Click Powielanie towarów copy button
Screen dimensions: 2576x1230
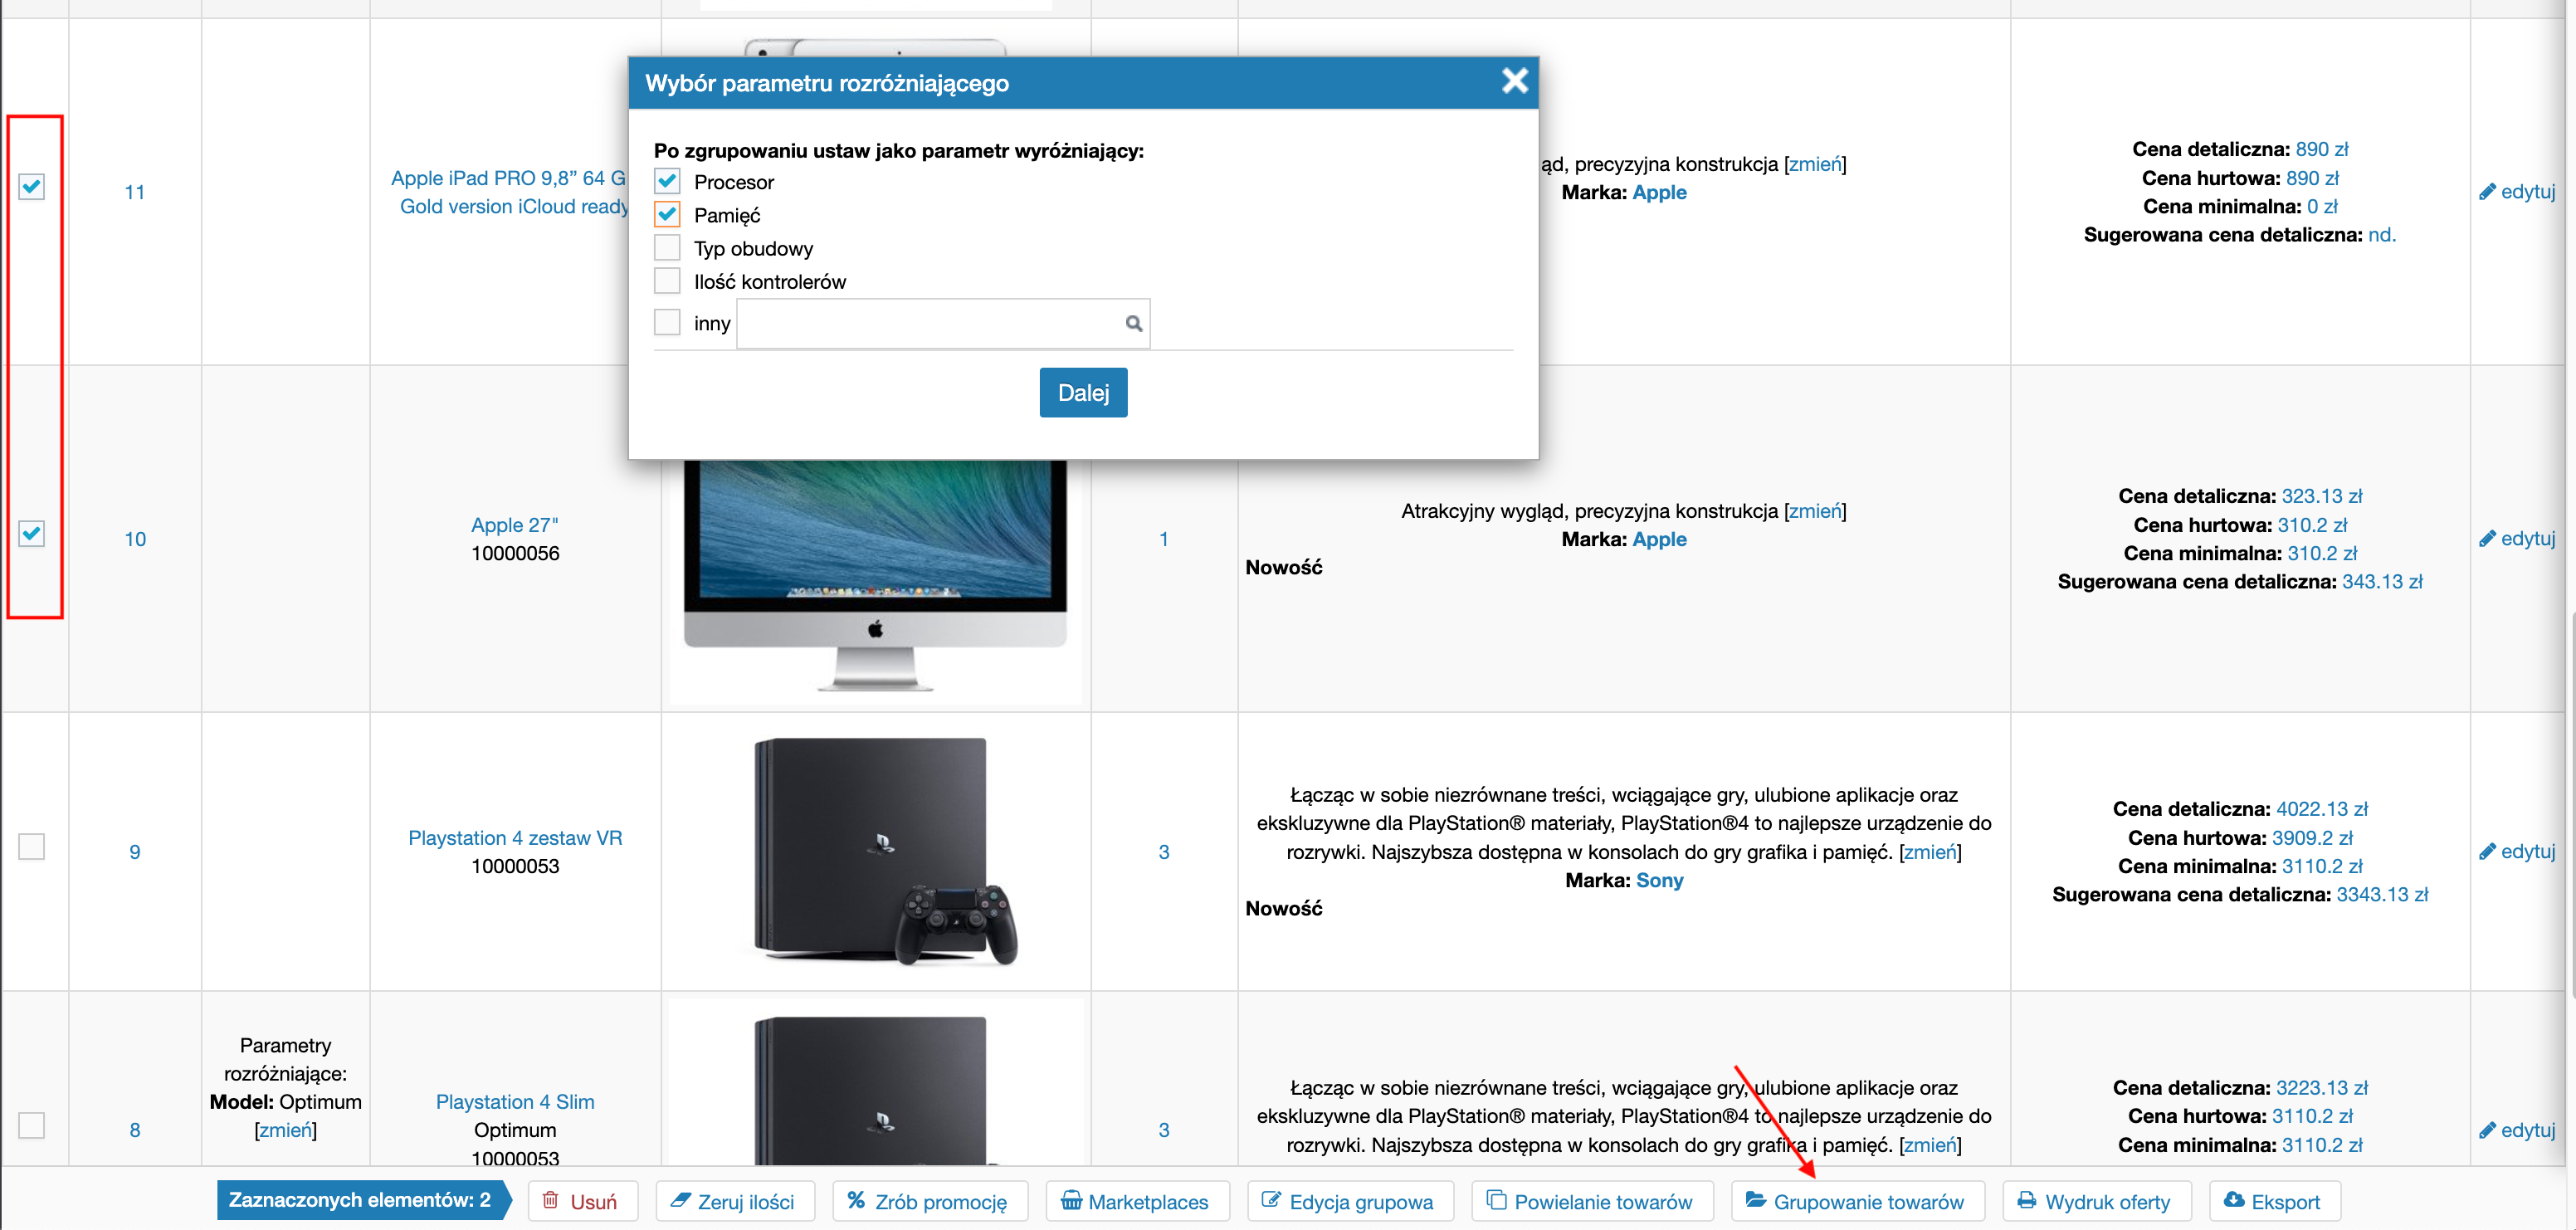click(x=1592, y=1201)
